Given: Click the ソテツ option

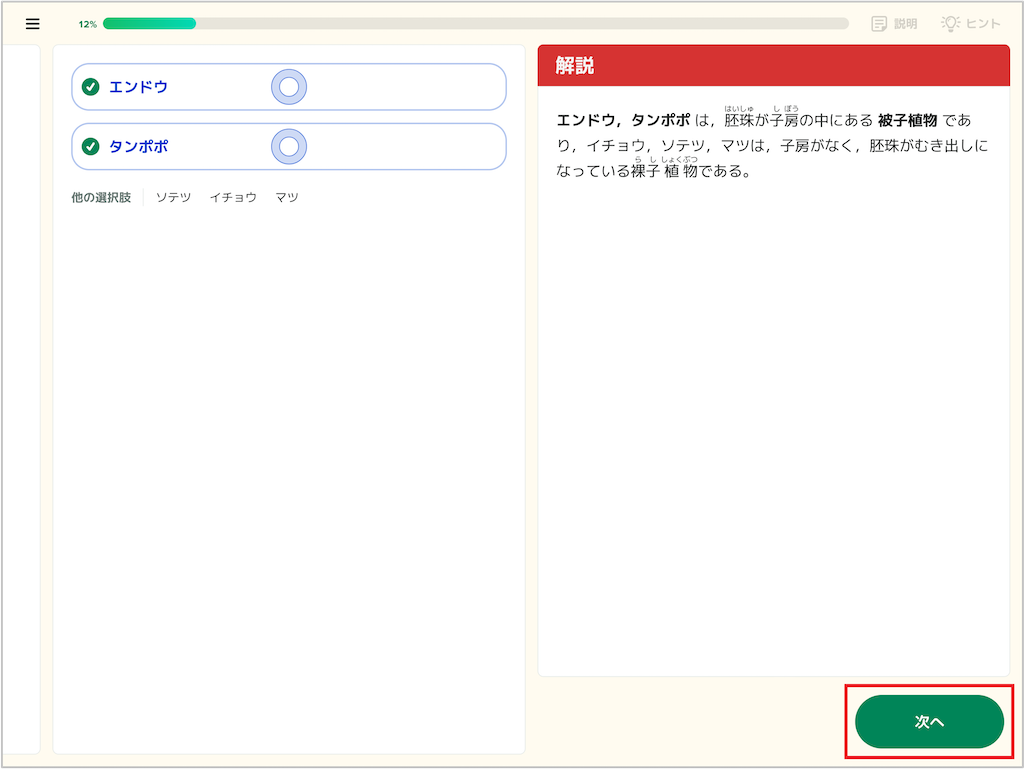Looking at the screenshot, I should [x=173, y=197].
